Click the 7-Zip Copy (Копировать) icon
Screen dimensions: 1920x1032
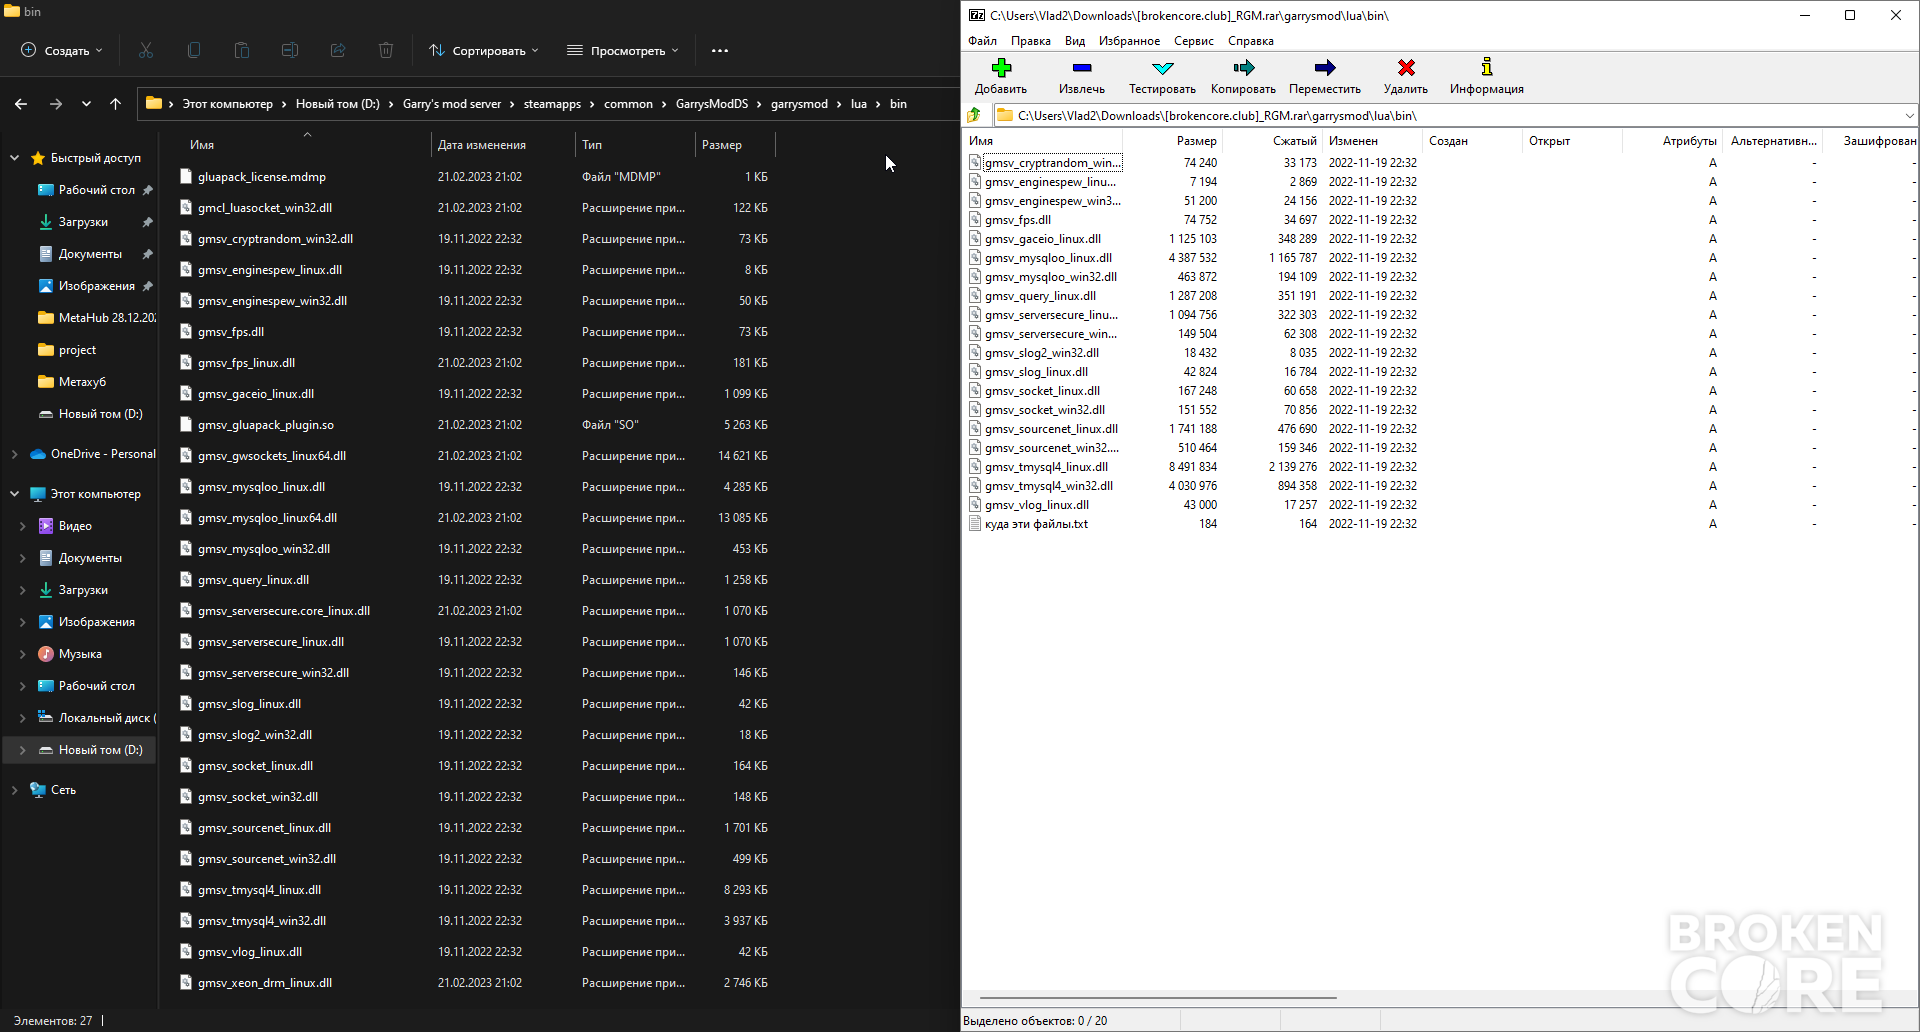(x=1243, y=68)
